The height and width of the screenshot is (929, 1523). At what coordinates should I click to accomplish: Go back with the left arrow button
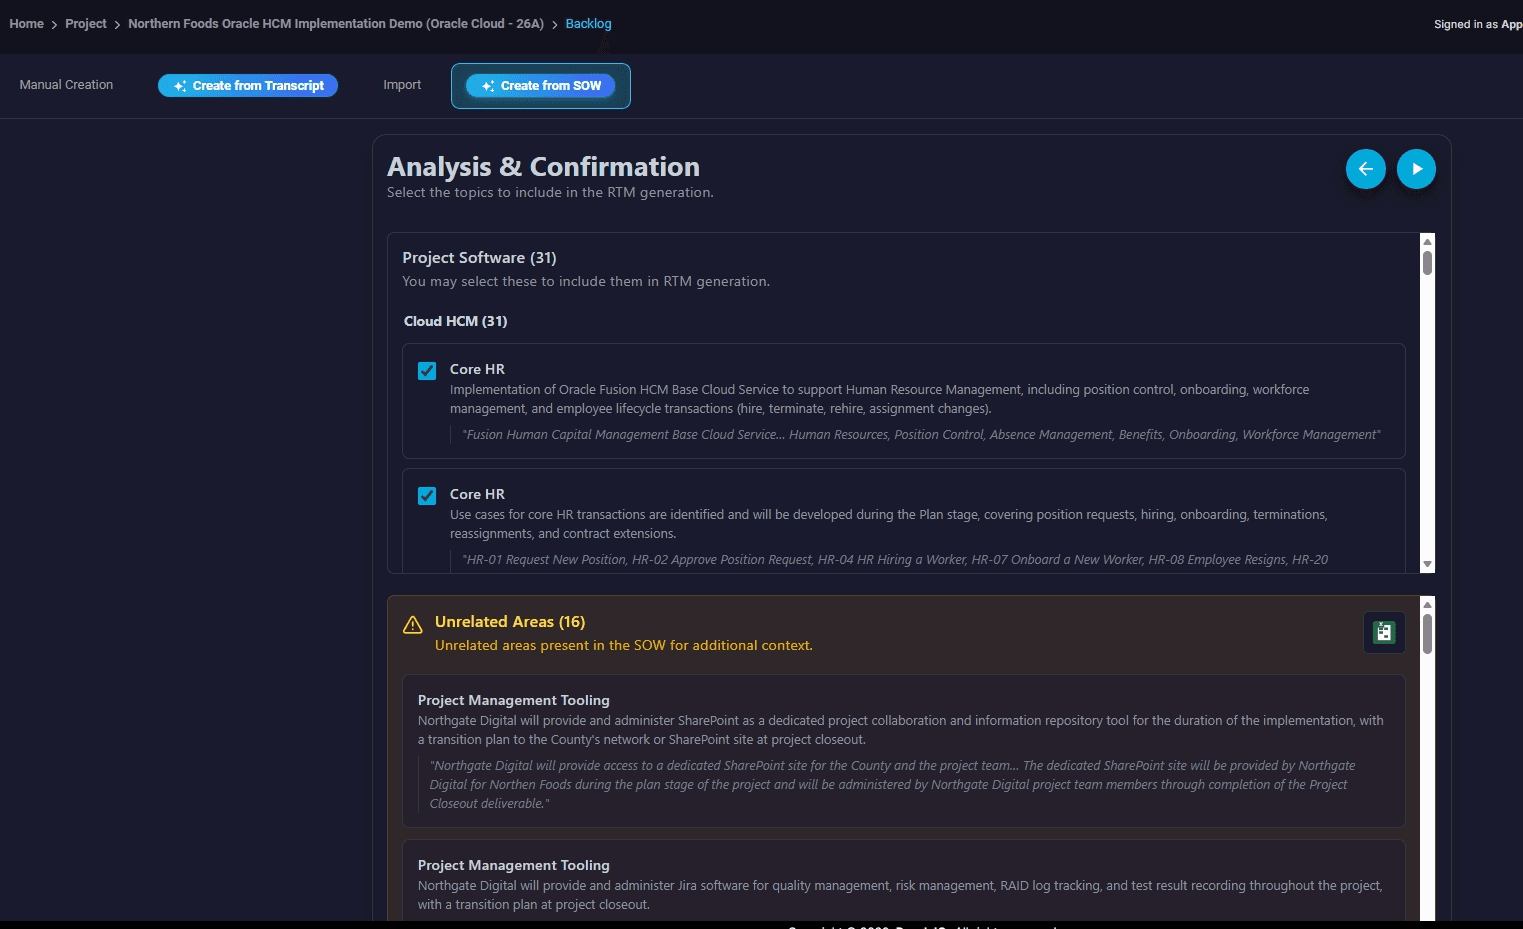[1365, 169]
